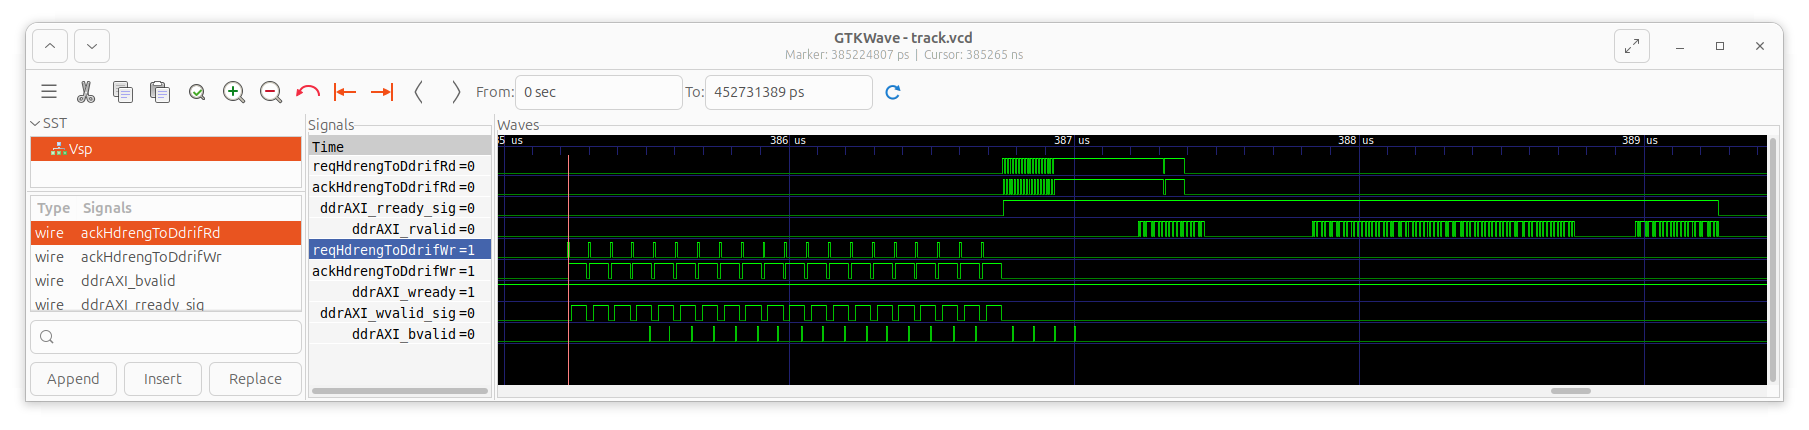Click the waveform horizontal scrollbar handle
The height and width of the screenshot is (430, 1809).
[1570, 391]
